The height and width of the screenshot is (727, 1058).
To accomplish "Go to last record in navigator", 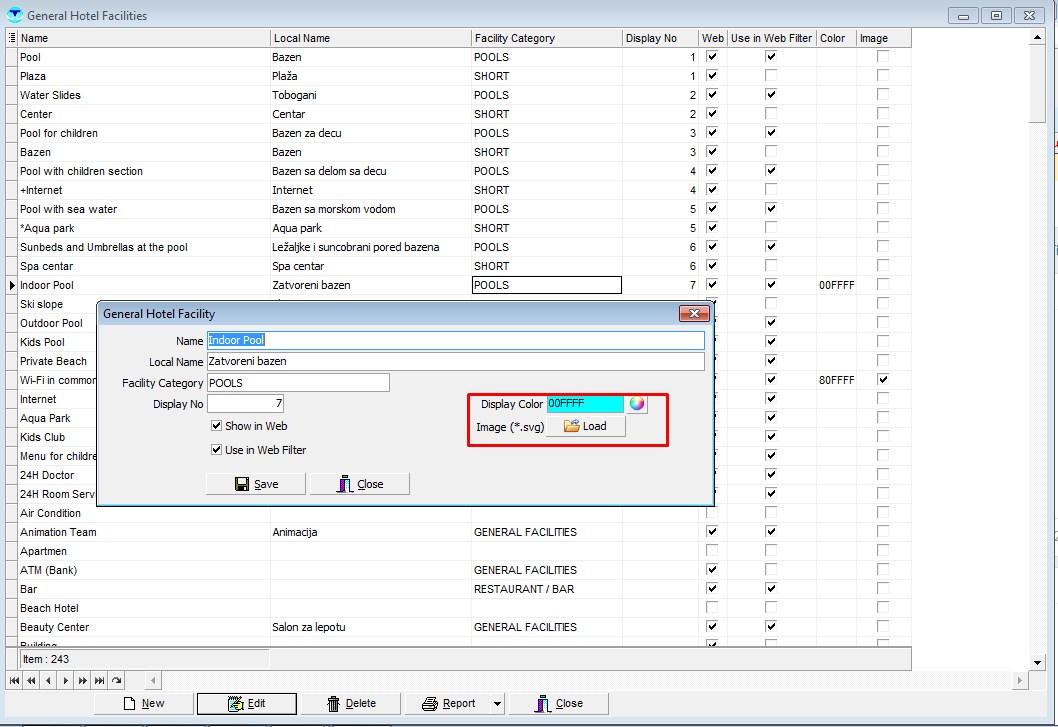I will [x=100, y=681].
